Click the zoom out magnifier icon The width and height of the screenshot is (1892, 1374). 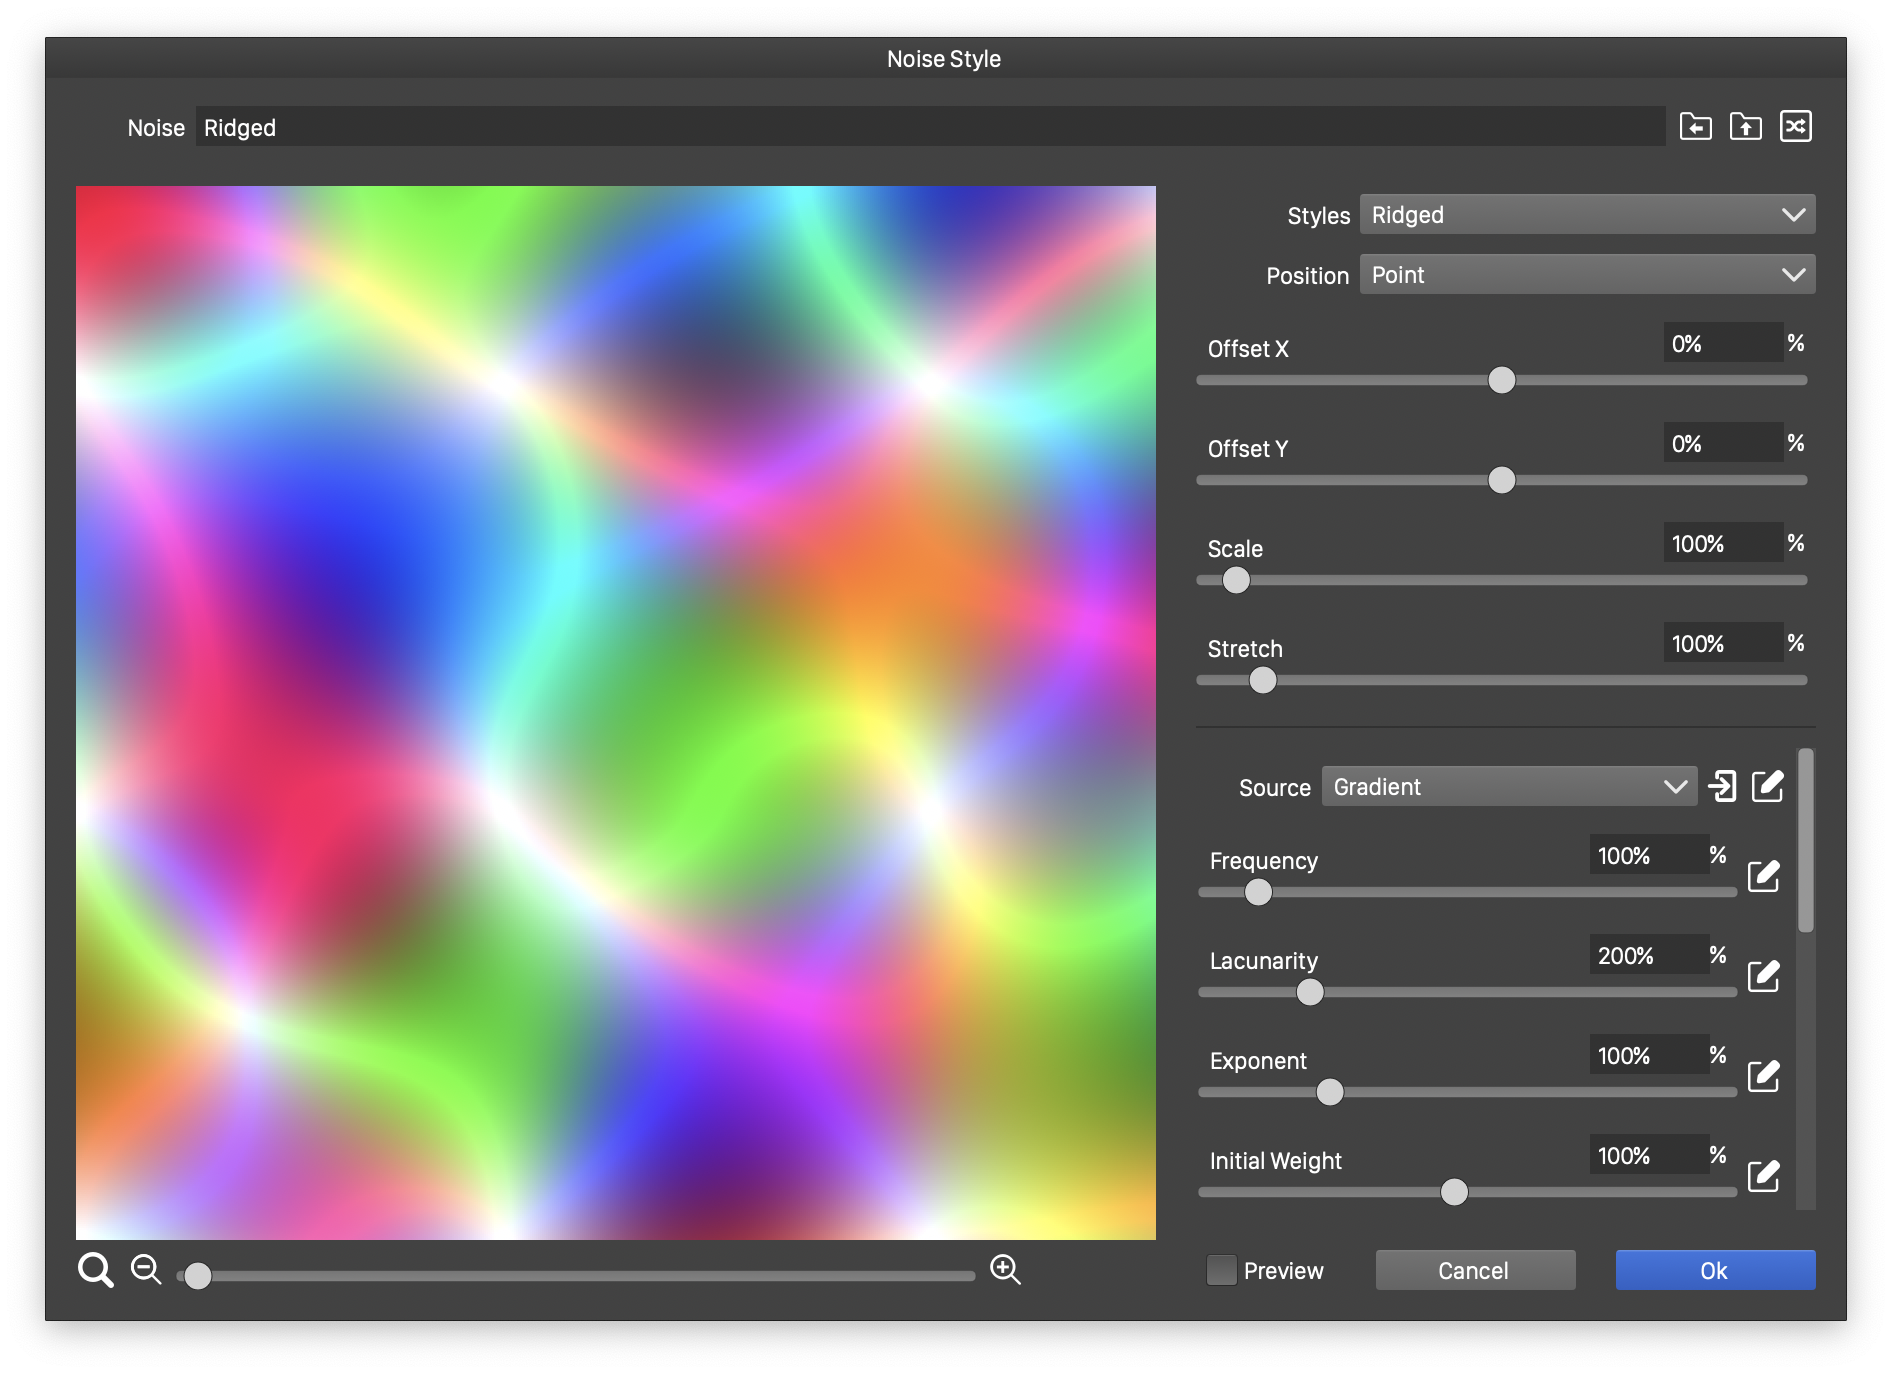click(146, 1270)
